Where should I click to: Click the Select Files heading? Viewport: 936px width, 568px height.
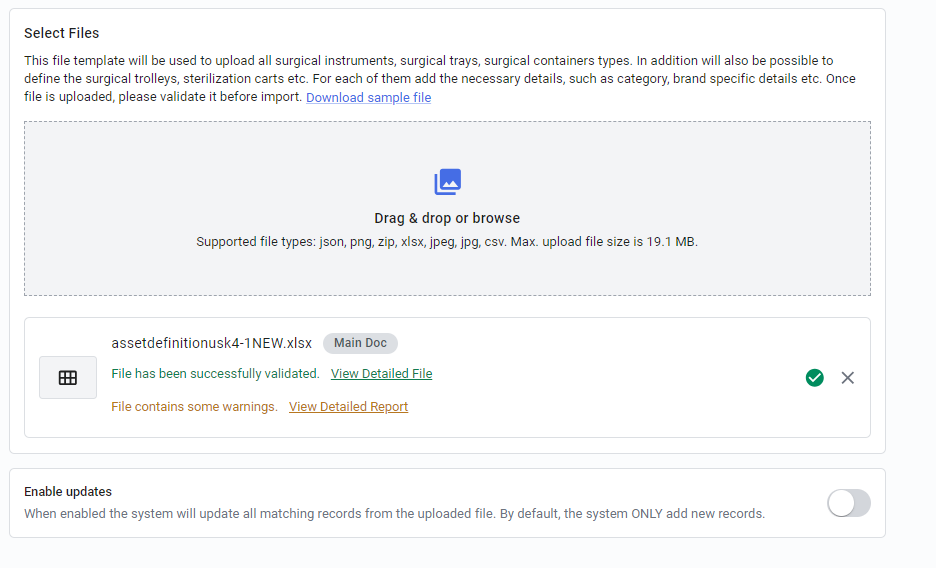pyautogui.click(x=61, y=33)
